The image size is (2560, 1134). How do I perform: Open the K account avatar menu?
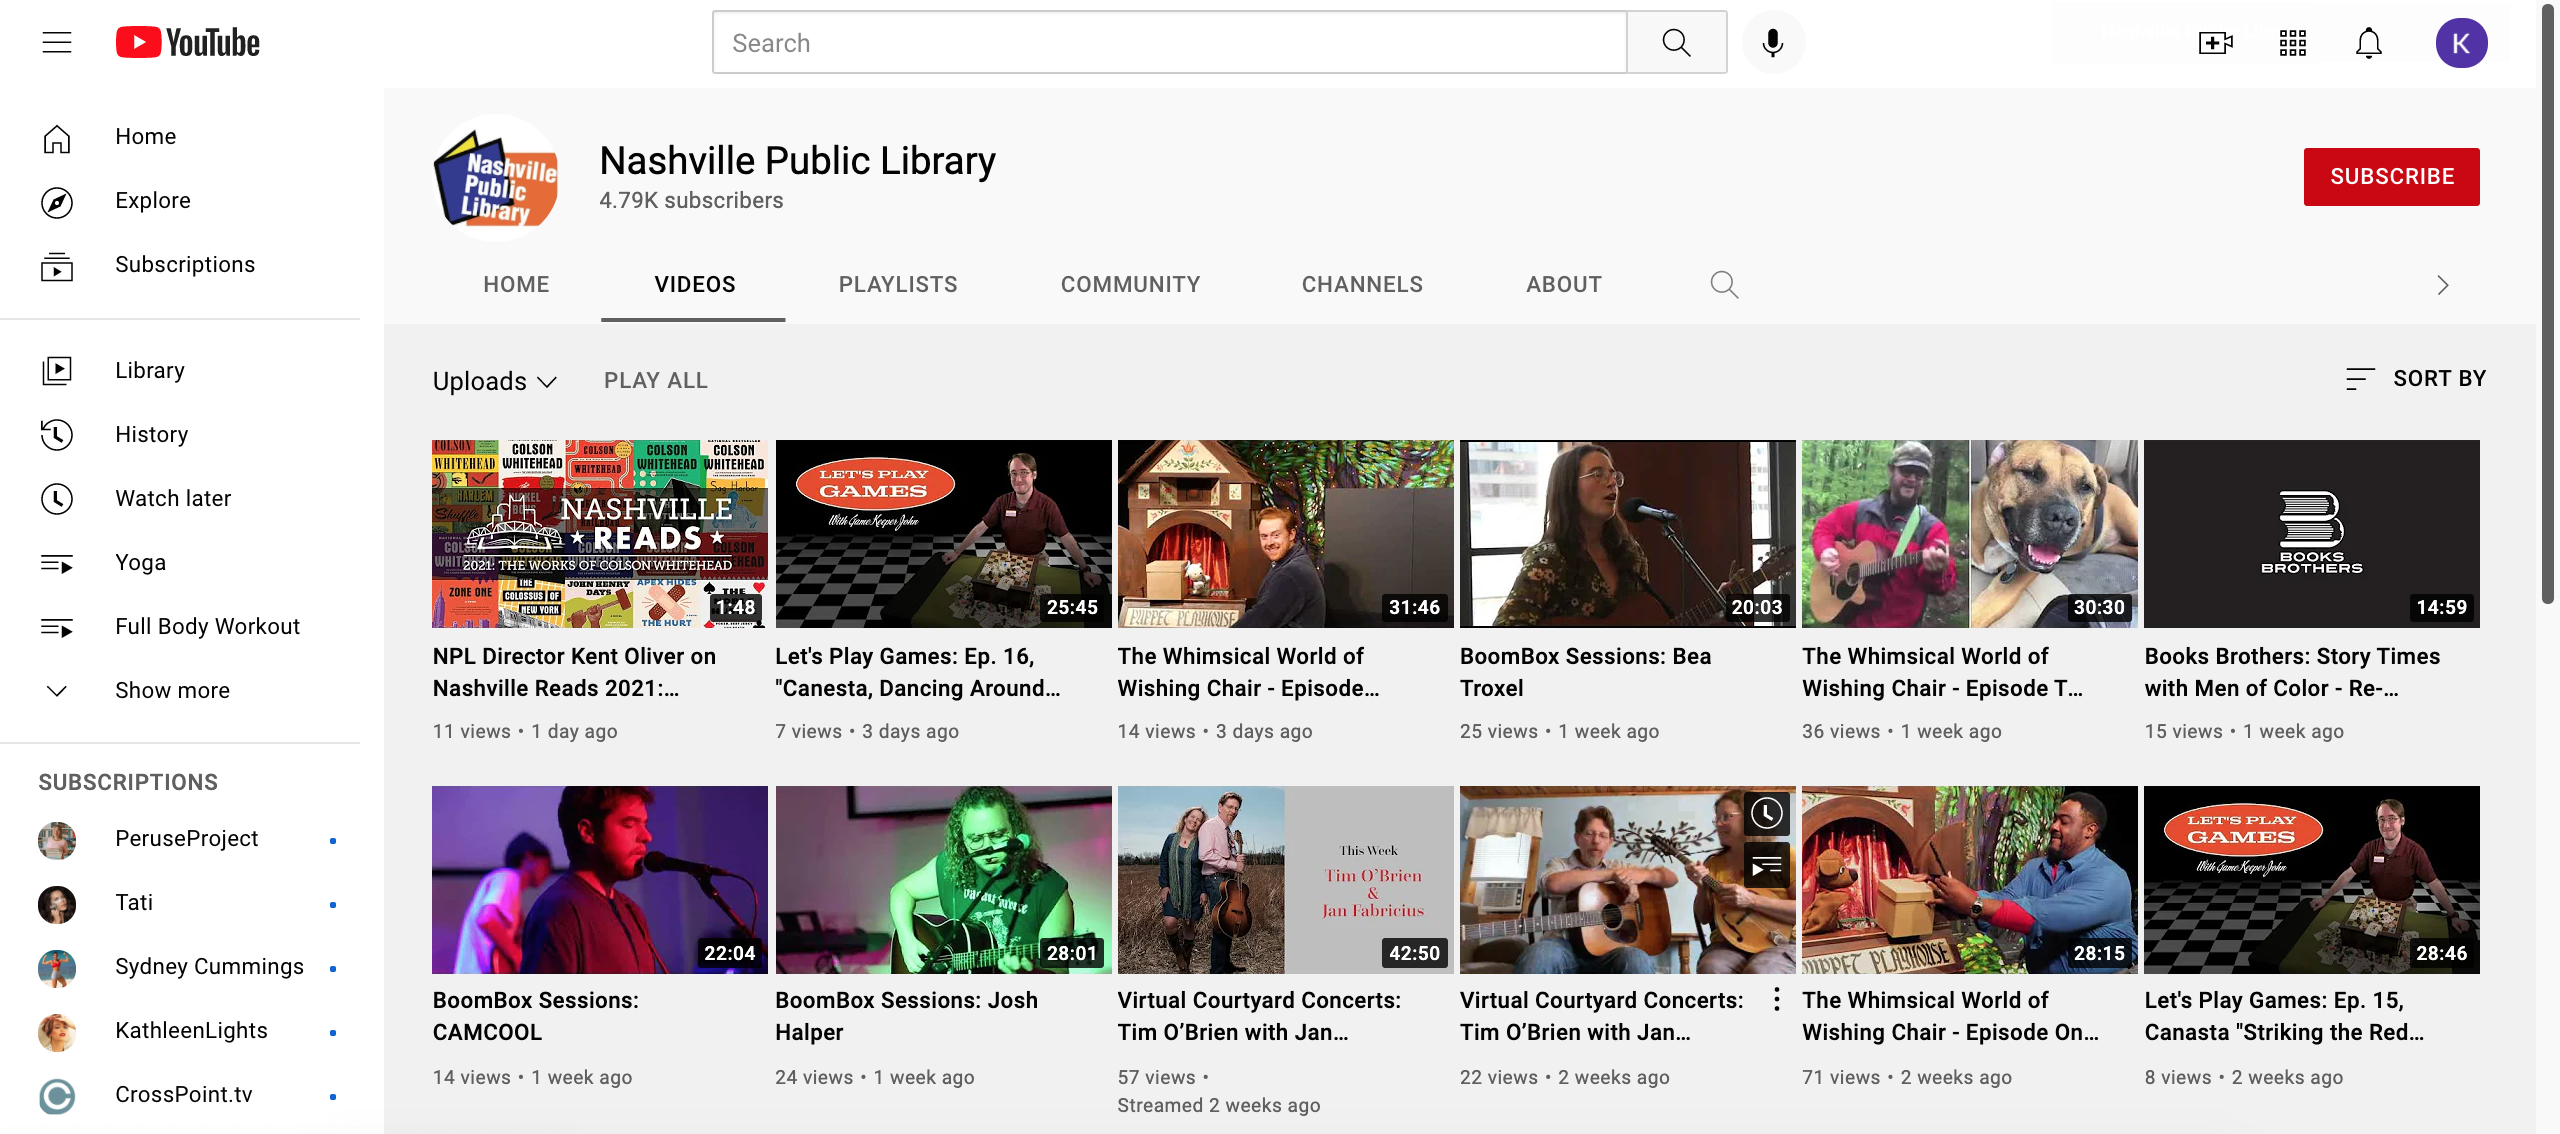pyautogui.click(x=2461, y=43)
